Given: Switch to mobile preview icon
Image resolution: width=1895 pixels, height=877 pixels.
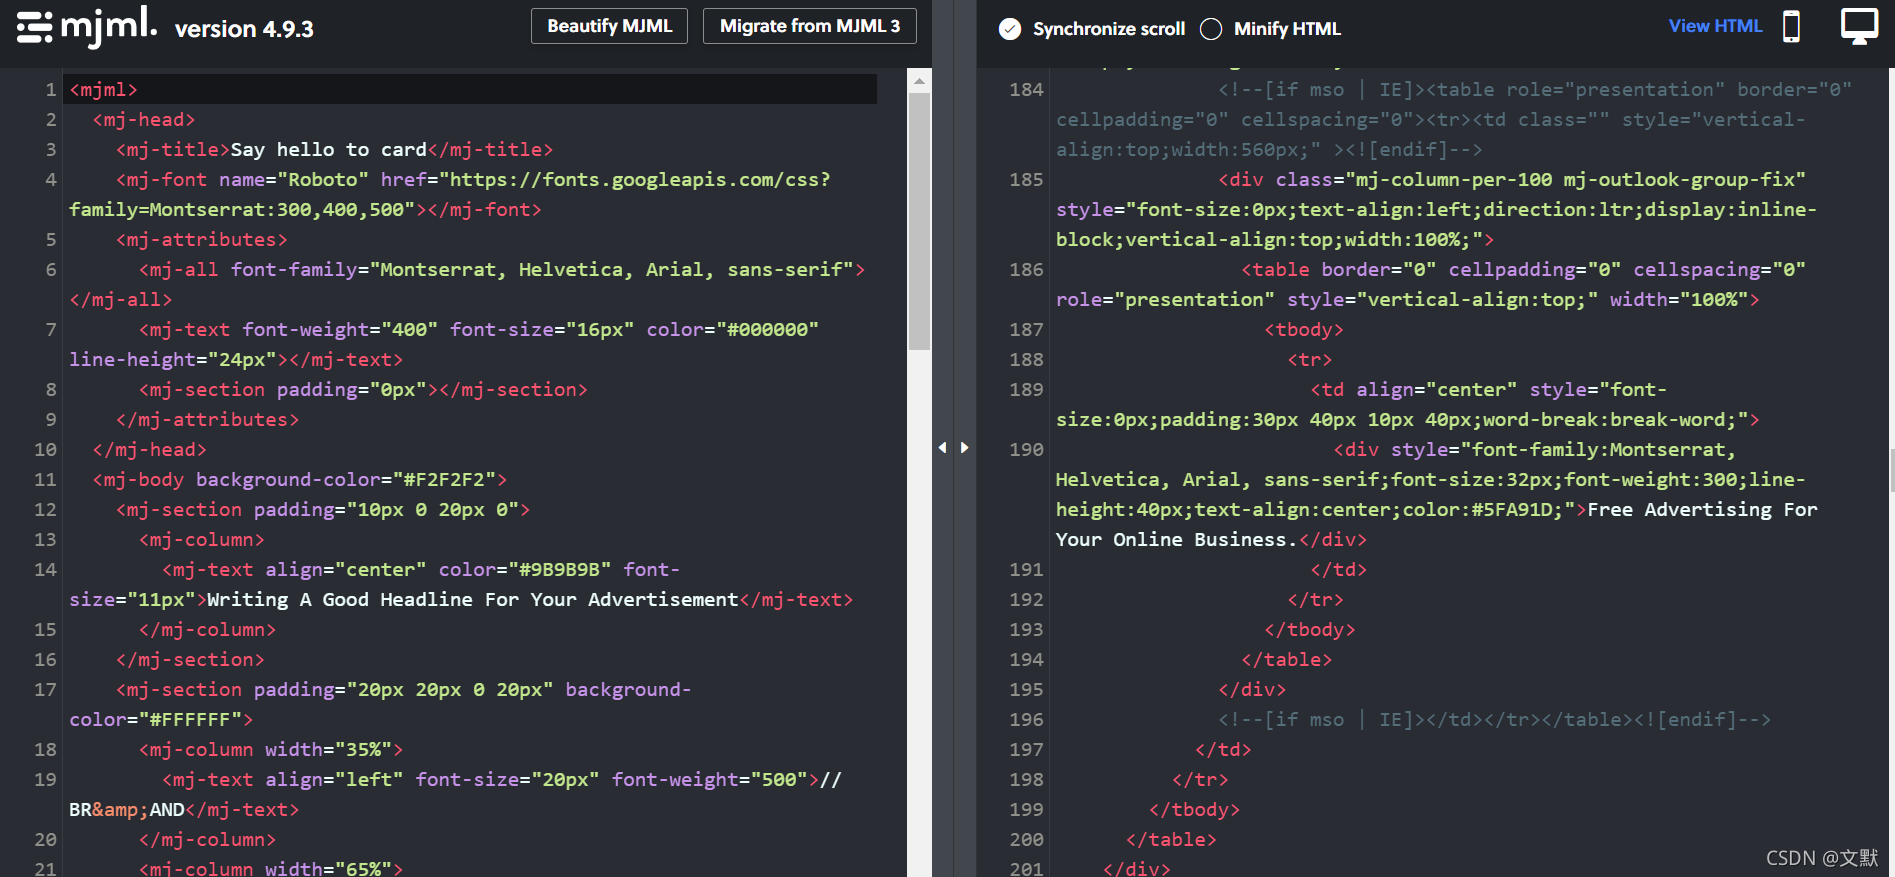Looking at the screenshot, I should pyautogui.click(x=1791, y=27).
